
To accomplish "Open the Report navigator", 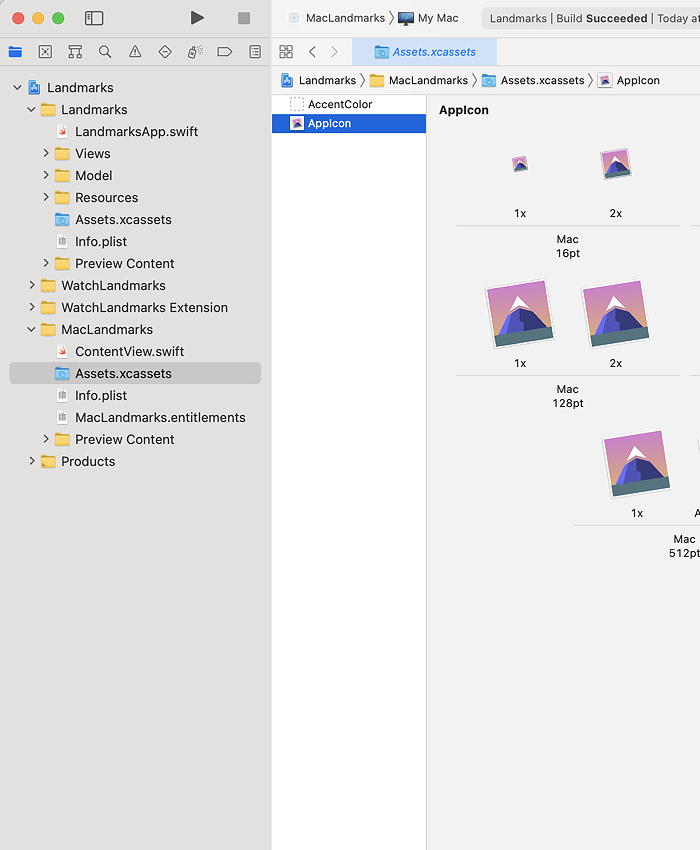I will (255, 52).
